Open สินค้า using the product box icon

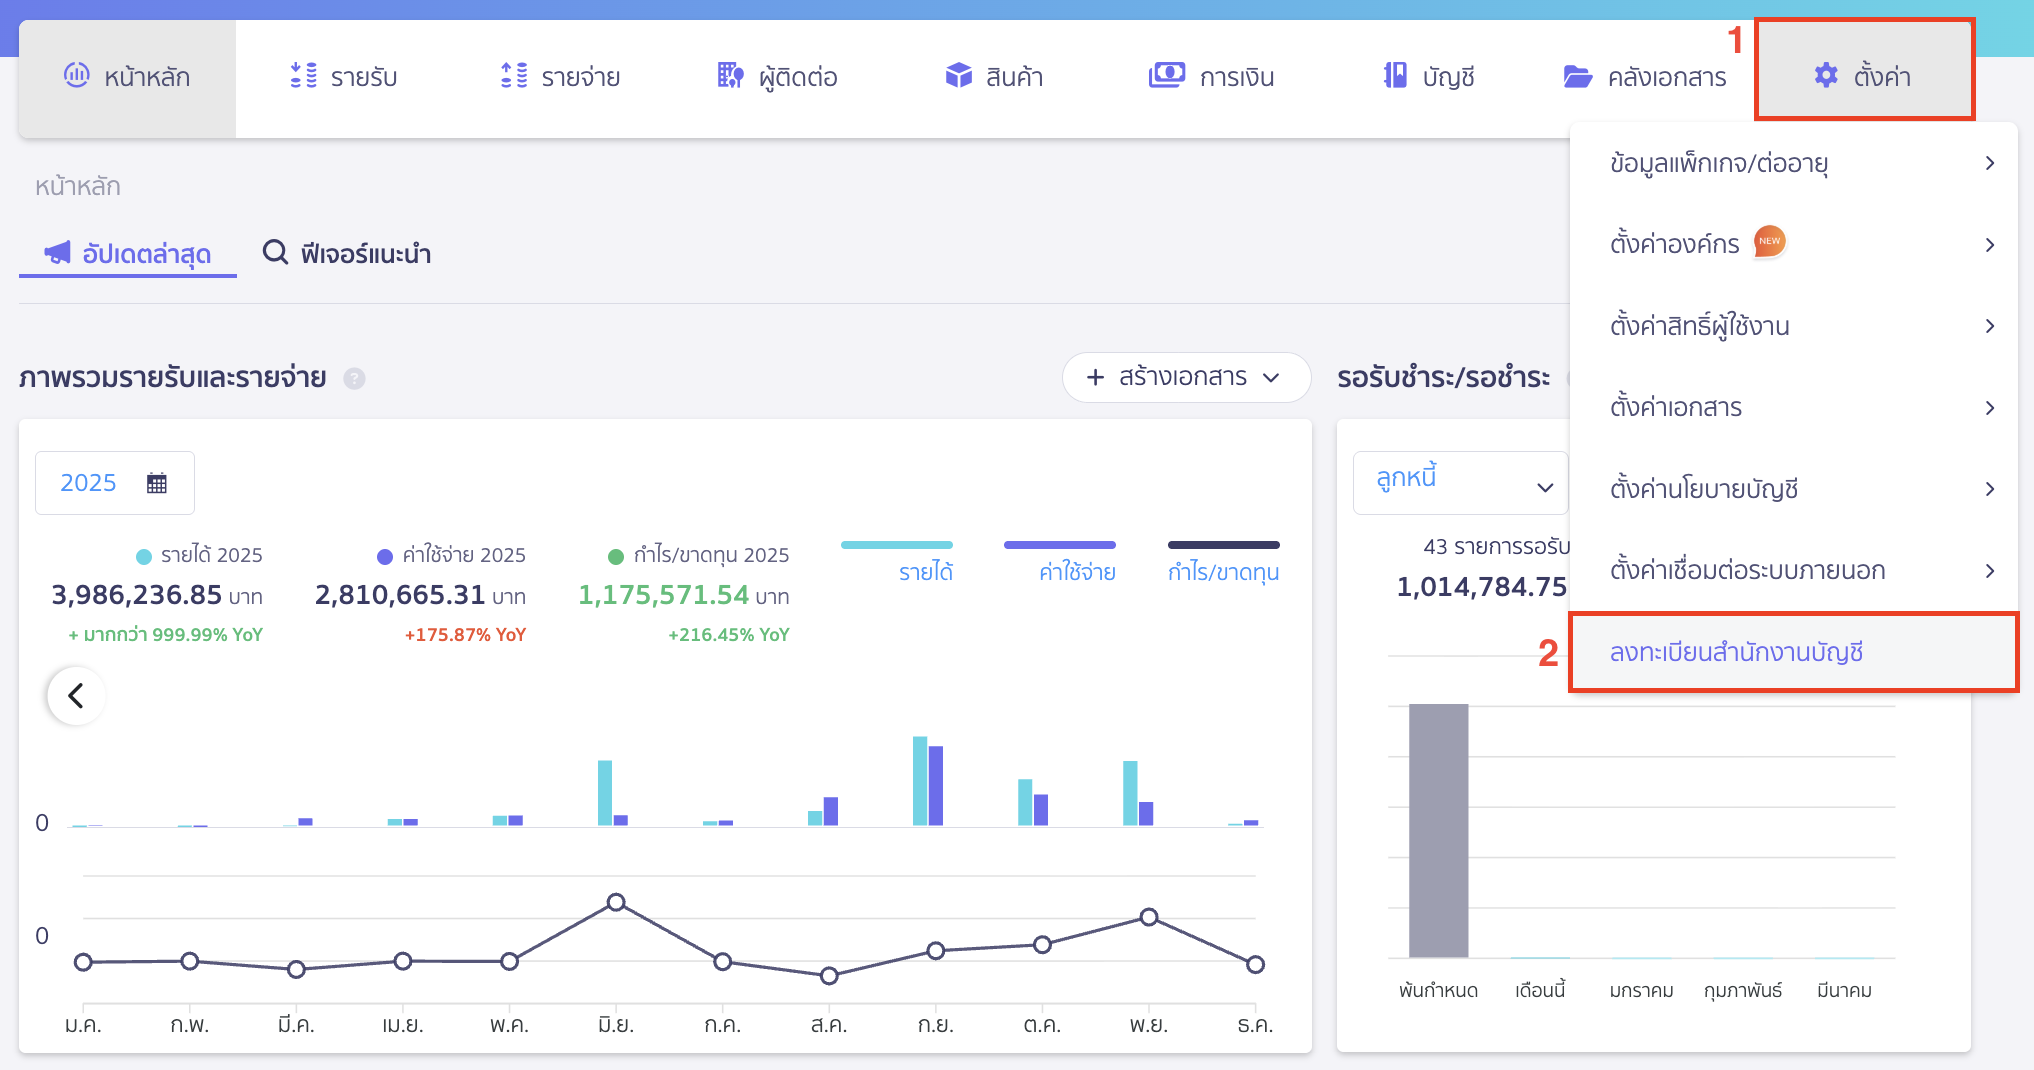coord(957,75)
